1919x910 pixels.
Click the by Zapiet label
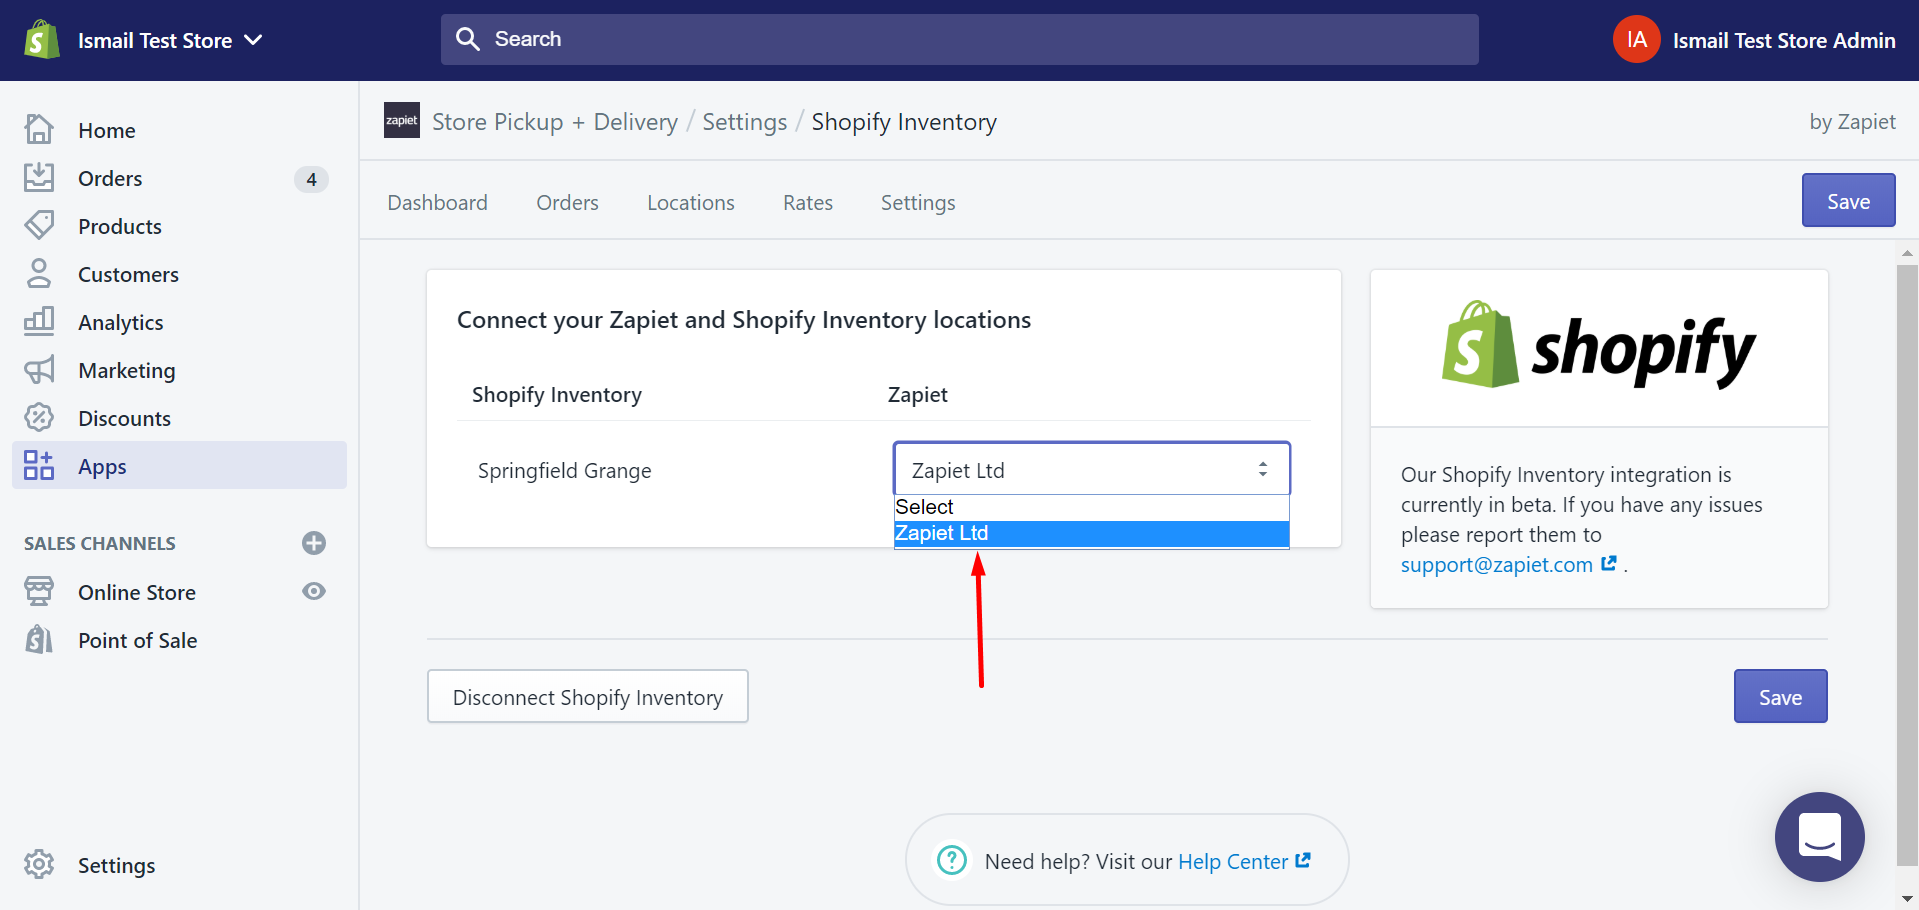(1852, 122)
